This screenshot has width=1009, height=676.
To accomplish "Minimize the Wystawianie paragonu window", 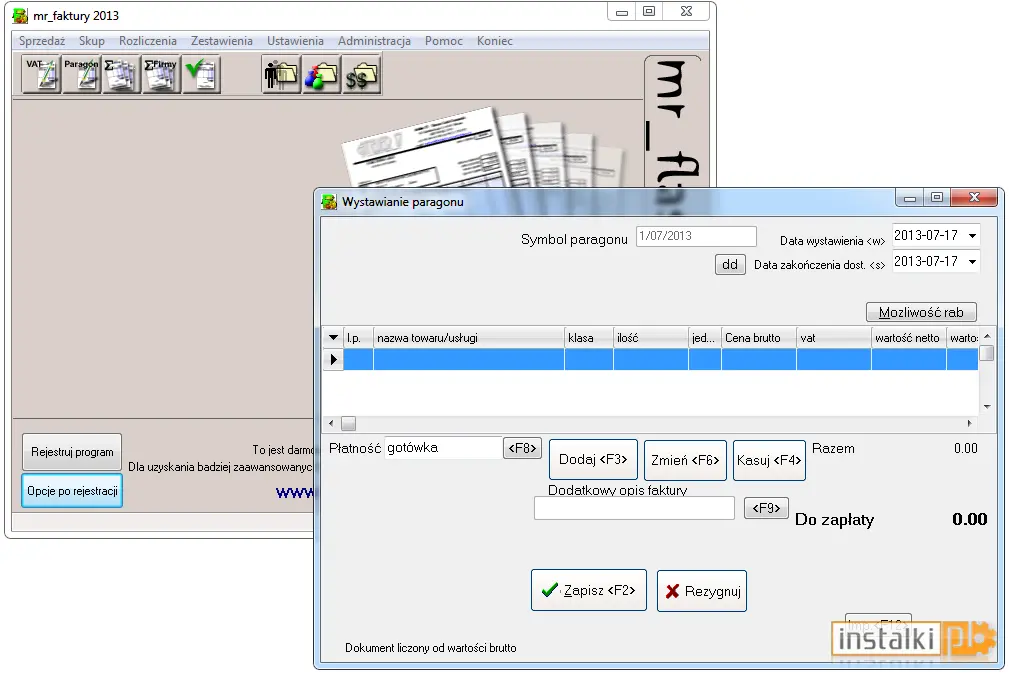I will [x=910, y=197].
